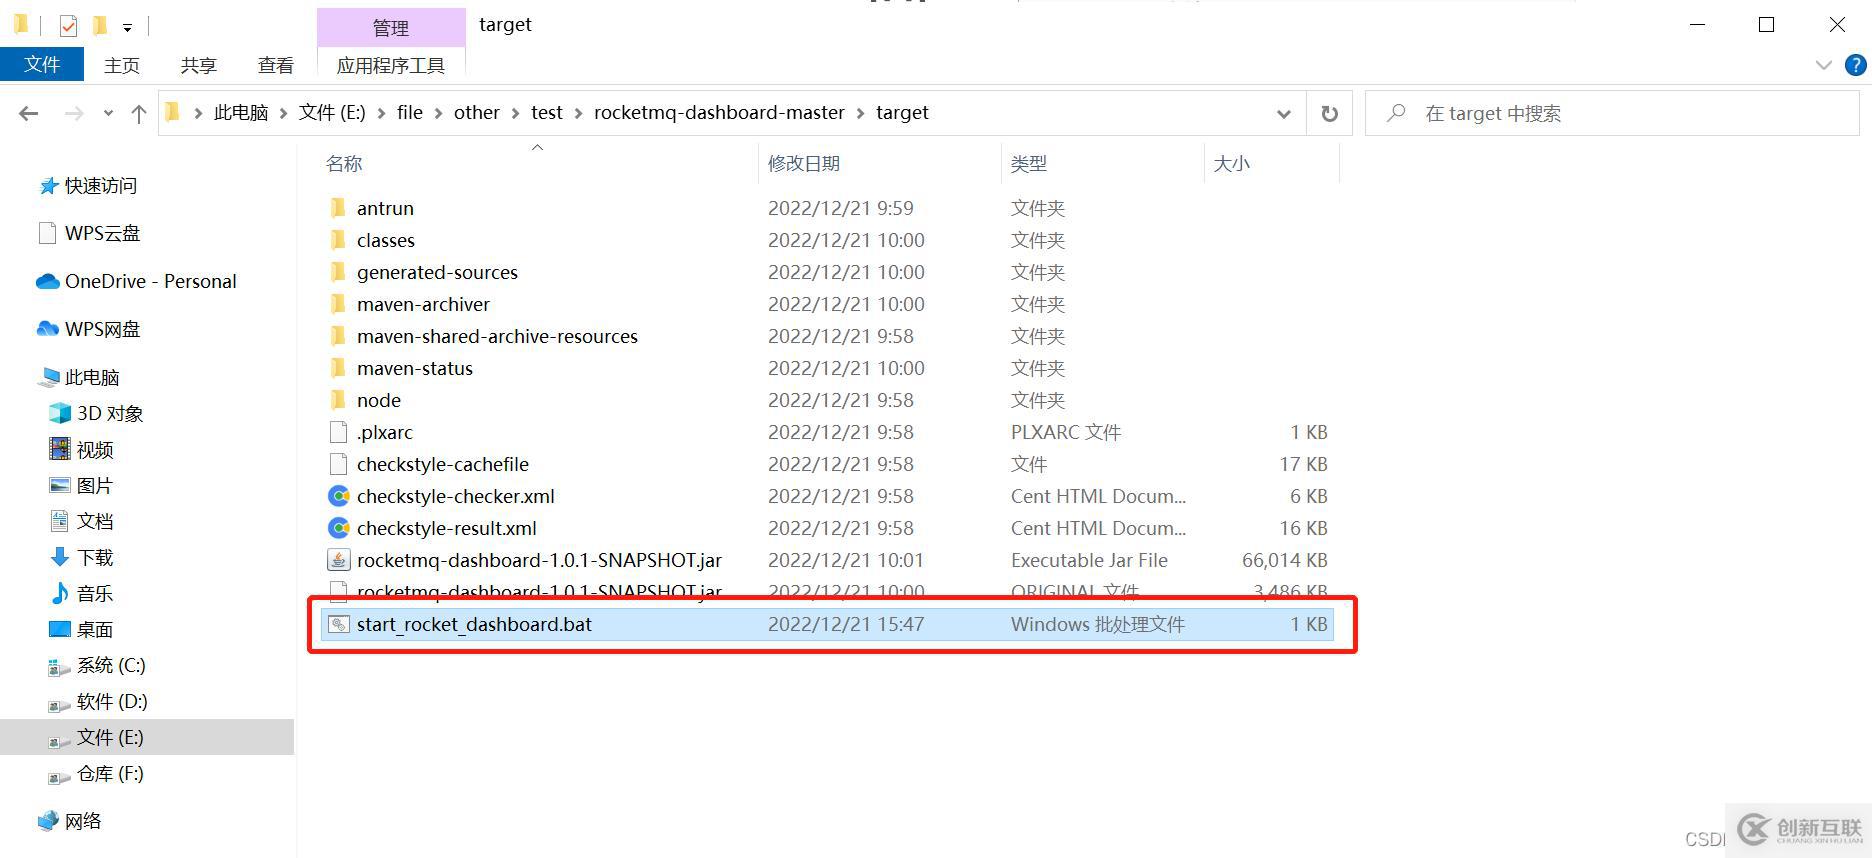
Task: Click rocketmq-dashboard-master in the breadcrumb
Action: pyautogui.click(x=719, y=113)
